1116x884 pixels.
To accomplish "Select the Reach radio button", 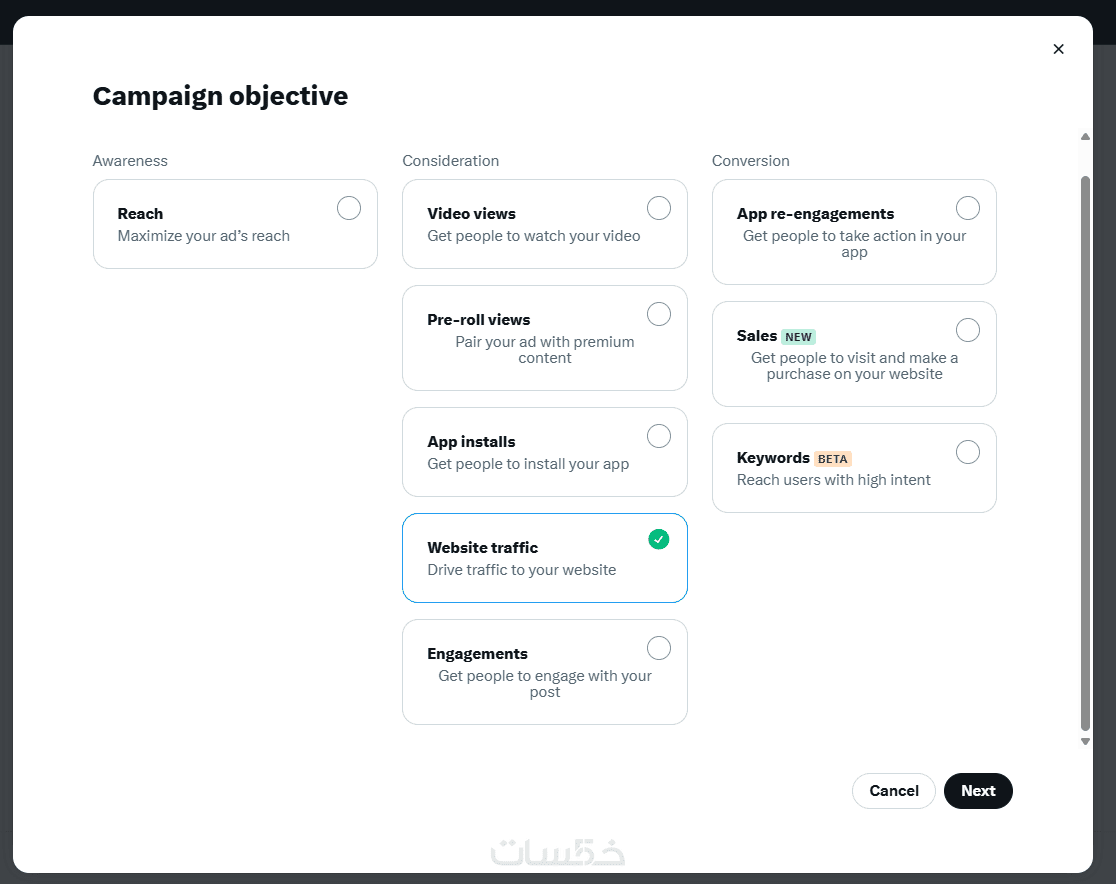I will 349,208.
